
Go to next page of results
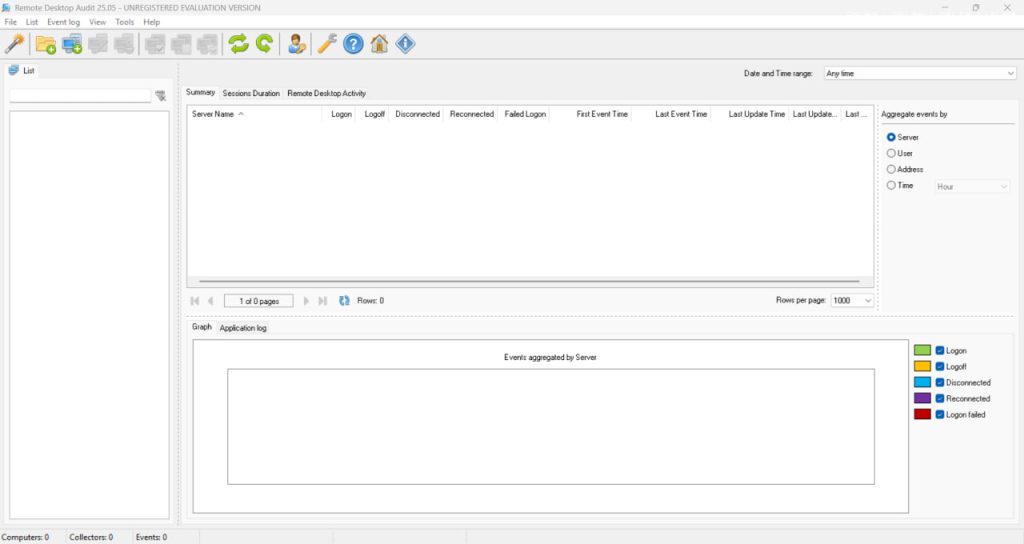[306, 300]
